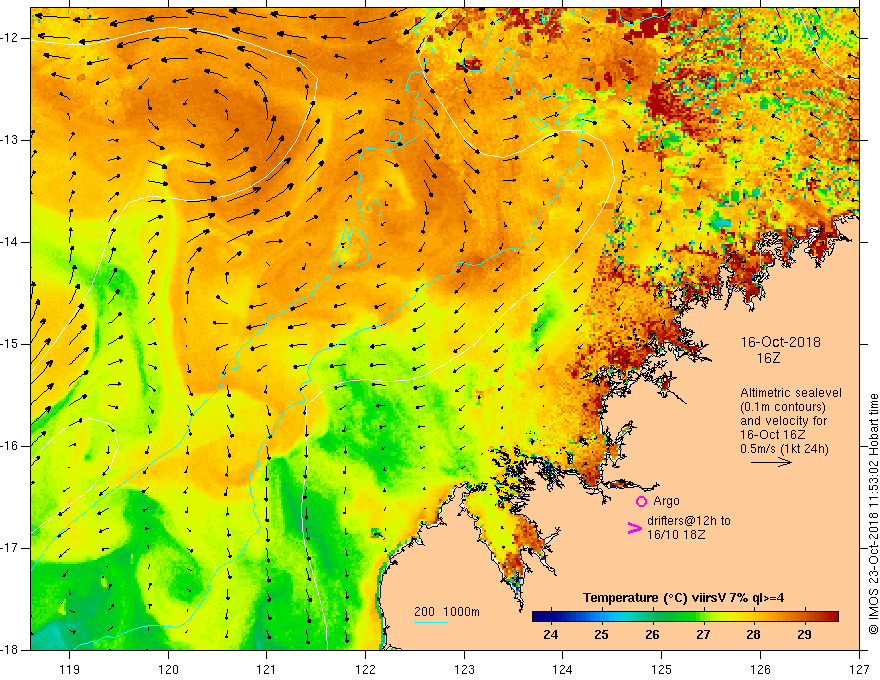Screen dimensions: 880x680
Task: Click the '16-Oct-2018' date label
Action: [x=780, y=342]
